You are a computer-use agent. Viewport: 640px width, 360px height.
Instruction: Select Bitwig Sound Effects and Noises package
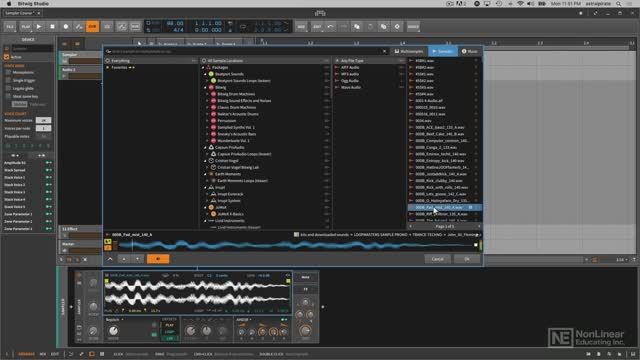(244, 101)
